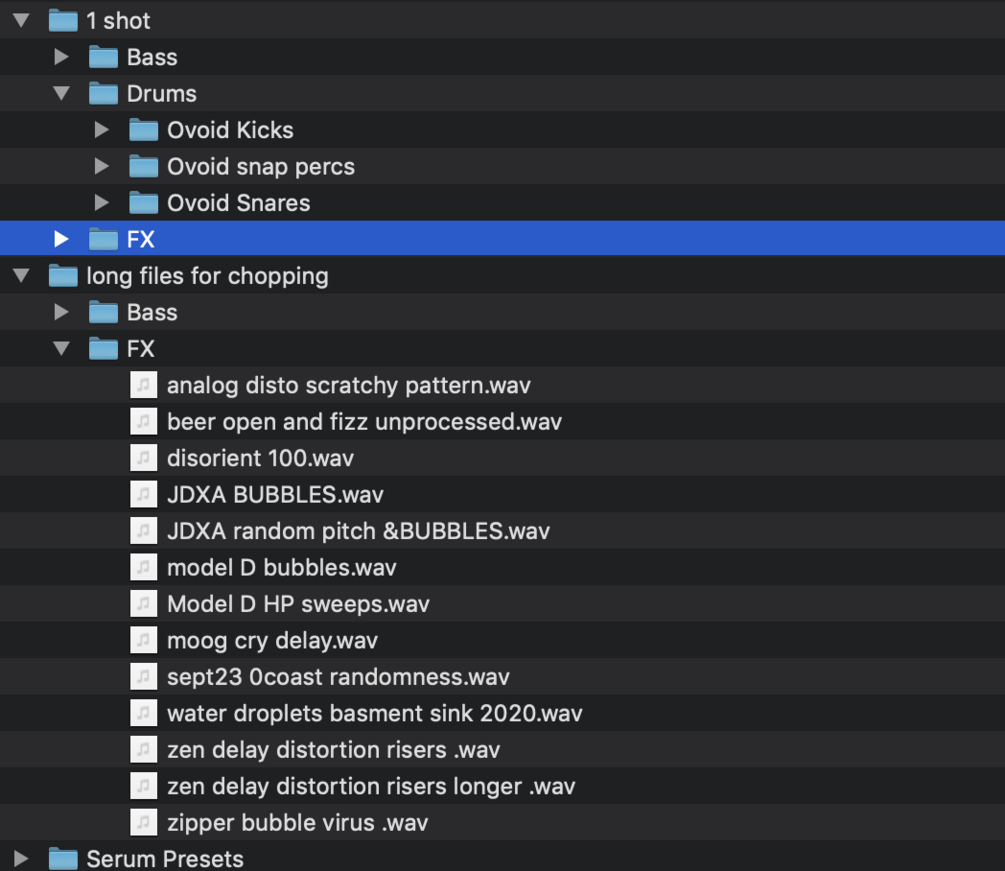Select beer open and fizz unprocessed.wav
Screen dimensions: 1005x871
(364, 422)
